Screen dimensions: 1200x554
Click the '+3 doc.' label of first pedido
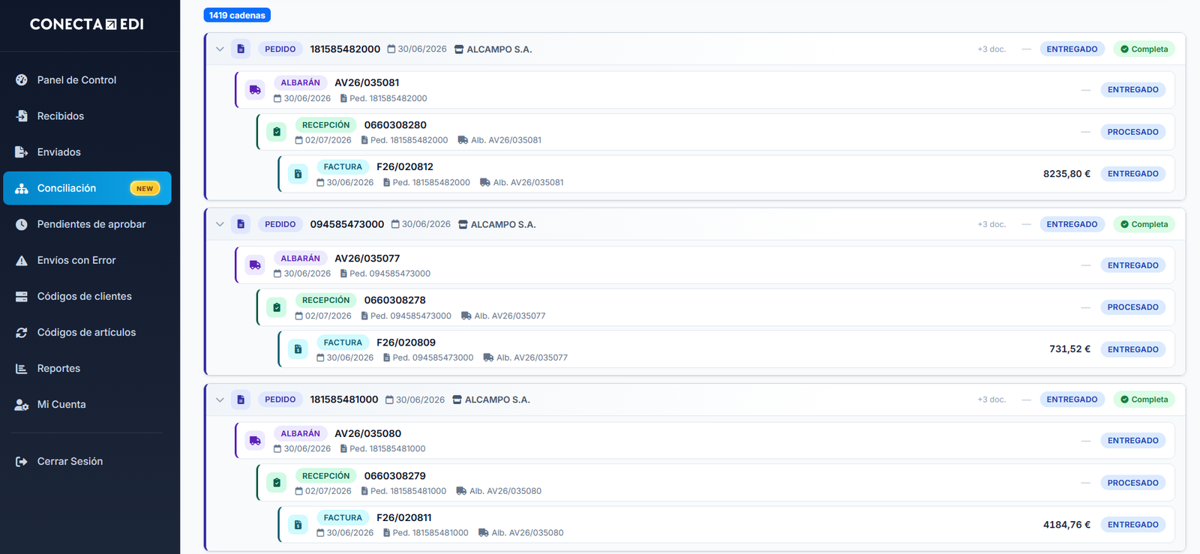tap(992, 49)
